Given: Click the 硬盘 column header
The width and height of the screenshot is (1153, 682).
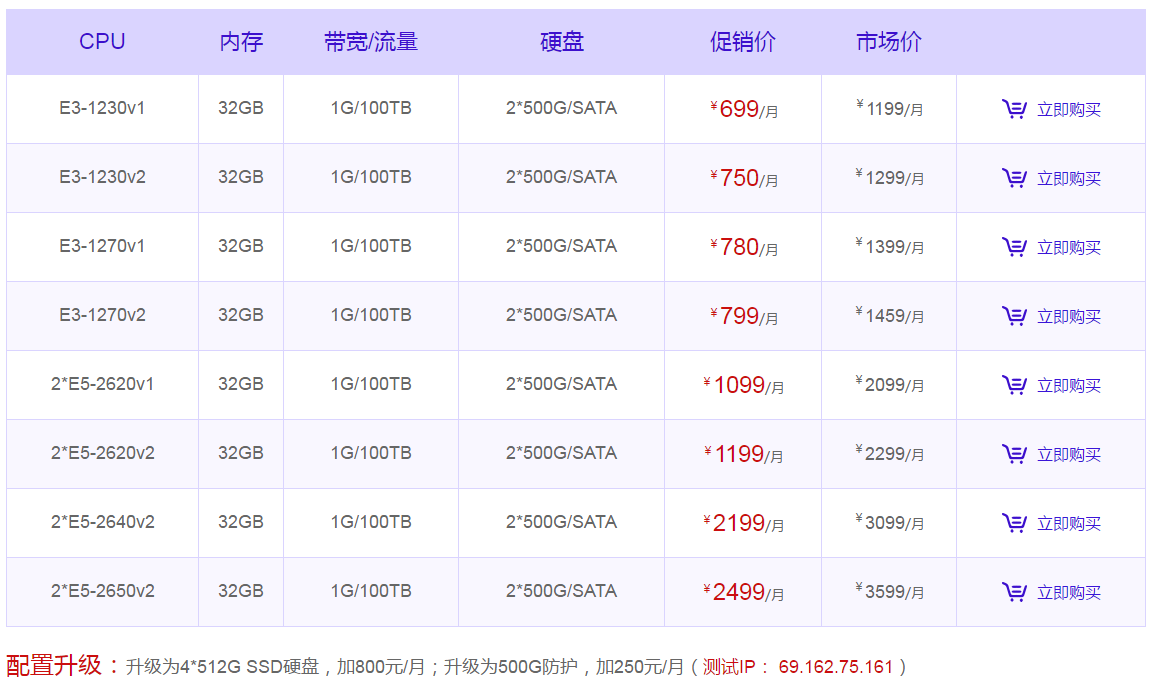Looking at the screenshot, I should (561, 42).
